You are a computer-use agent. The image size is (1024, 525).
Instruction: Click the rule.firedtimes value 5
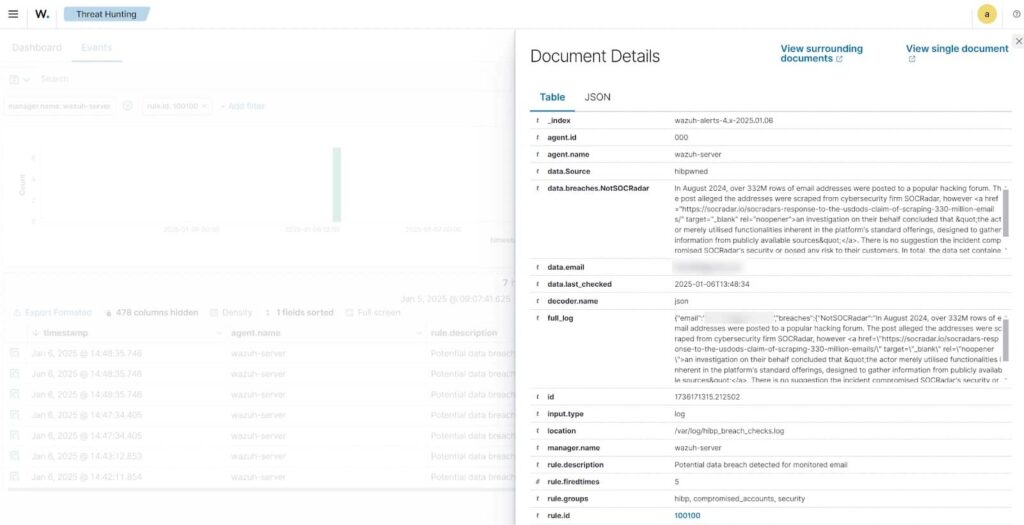677,482
